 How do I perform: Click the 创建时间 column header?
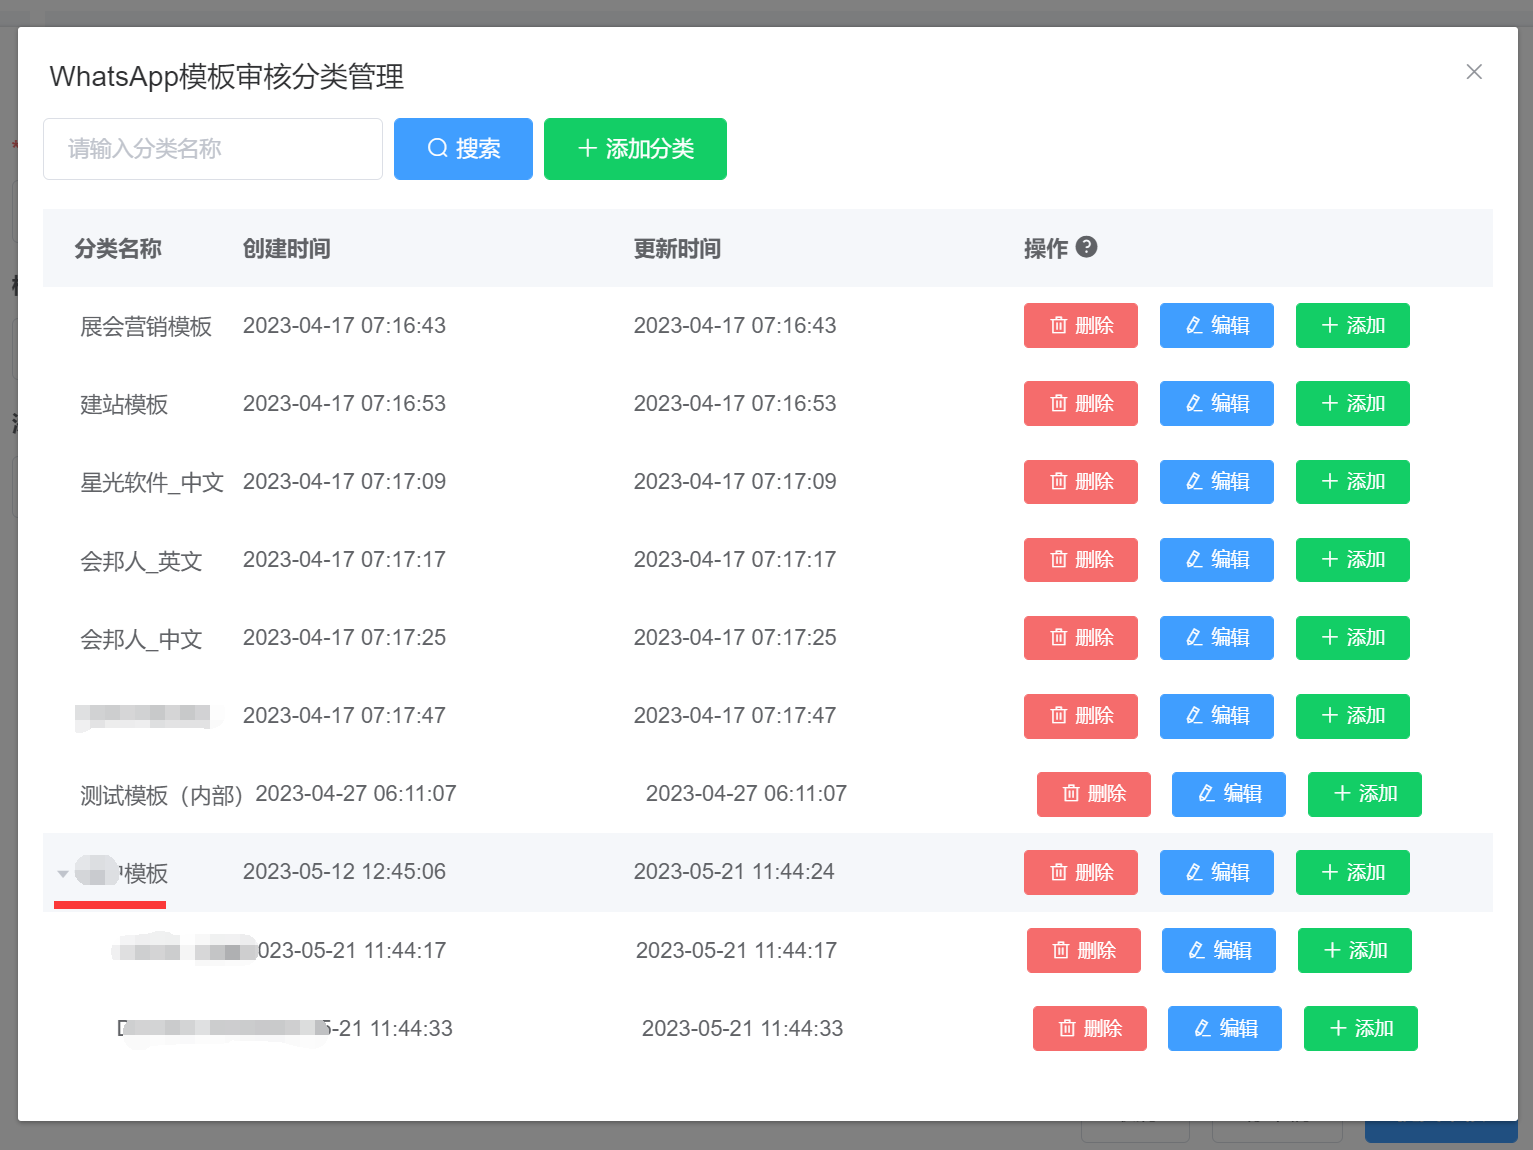click(287, 248)
